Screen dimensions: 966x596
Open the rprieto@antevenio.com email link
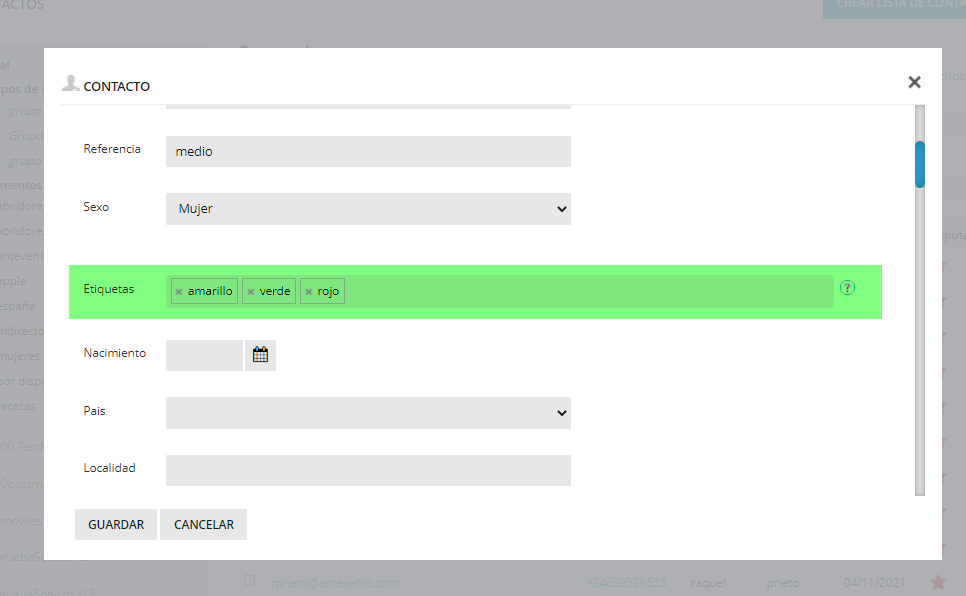point(335,582)
